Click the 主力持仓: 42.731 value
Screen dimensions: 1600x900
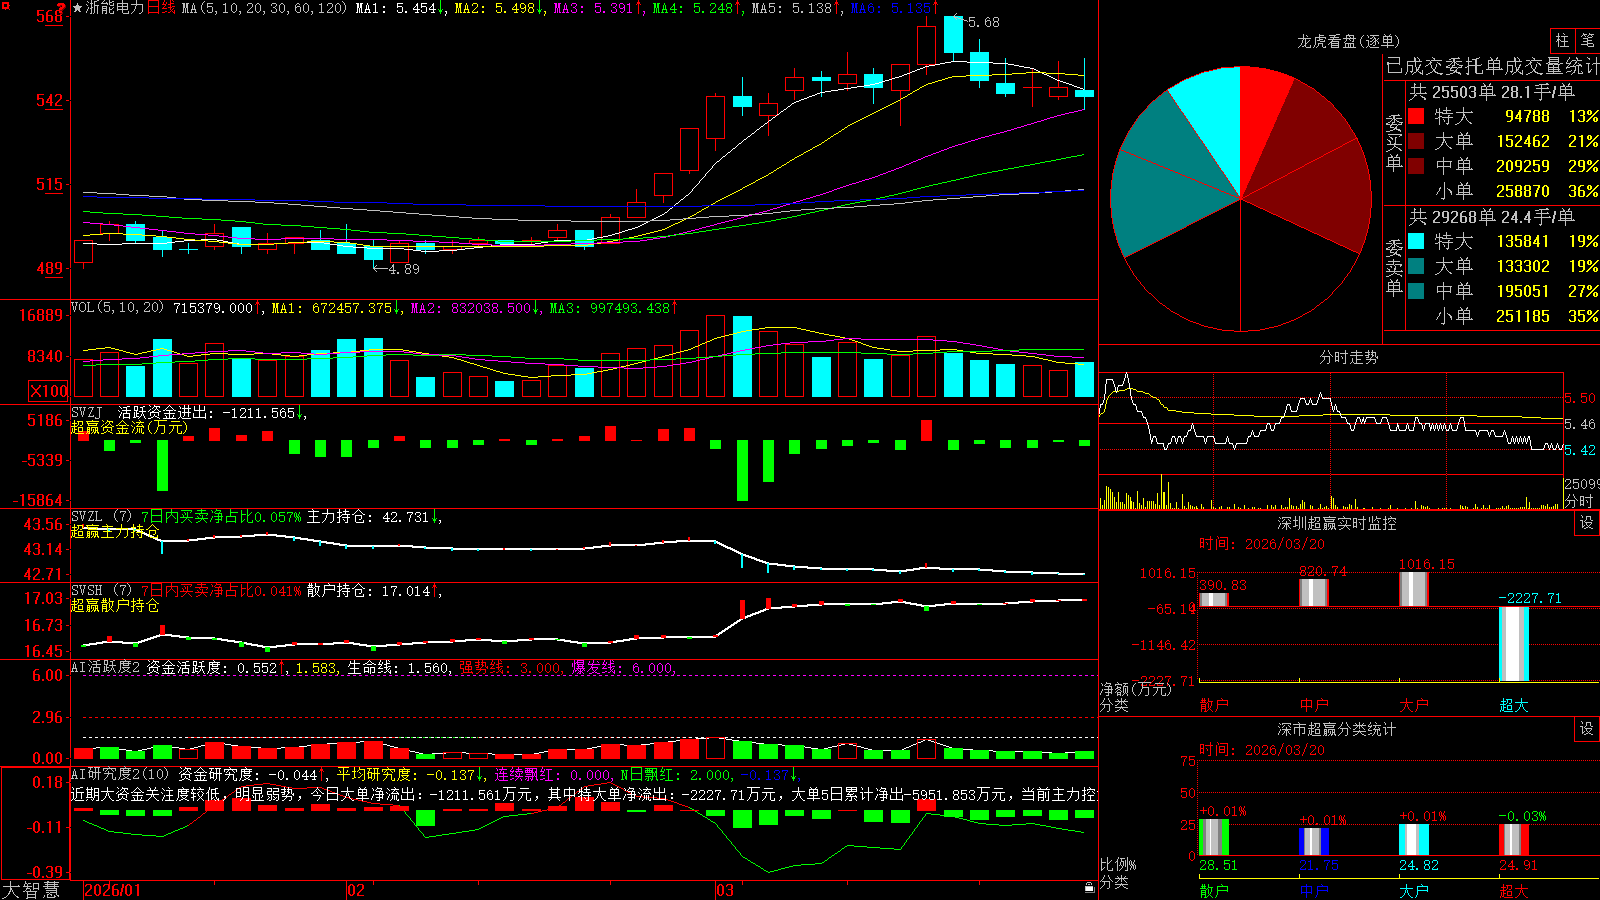coord(367,517)
